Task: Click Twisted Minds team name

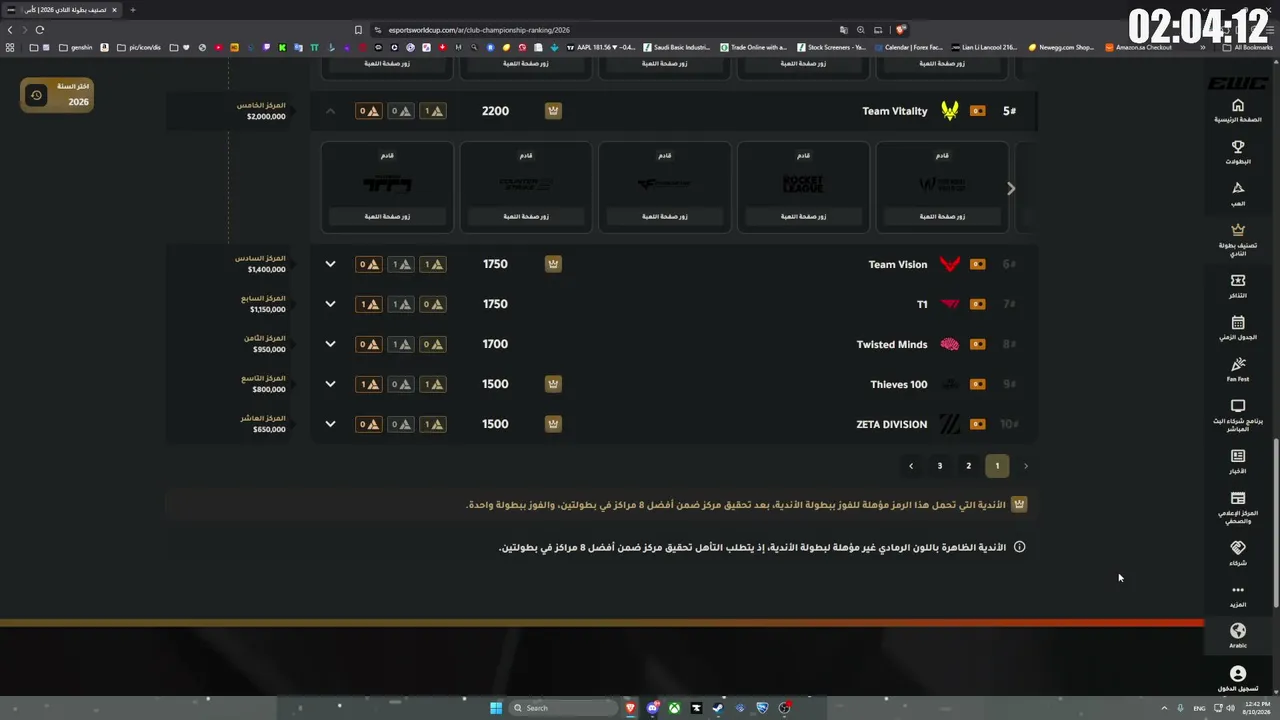Action: 892,344
